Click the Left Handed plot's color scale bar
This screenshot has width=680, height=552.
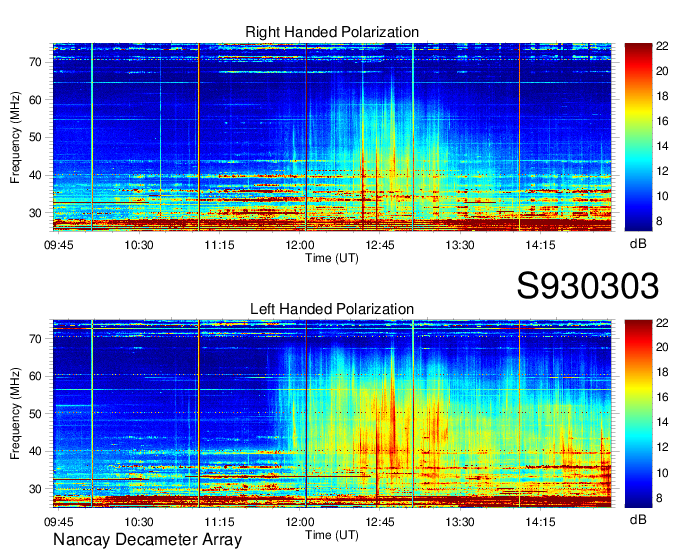[638, 414]
